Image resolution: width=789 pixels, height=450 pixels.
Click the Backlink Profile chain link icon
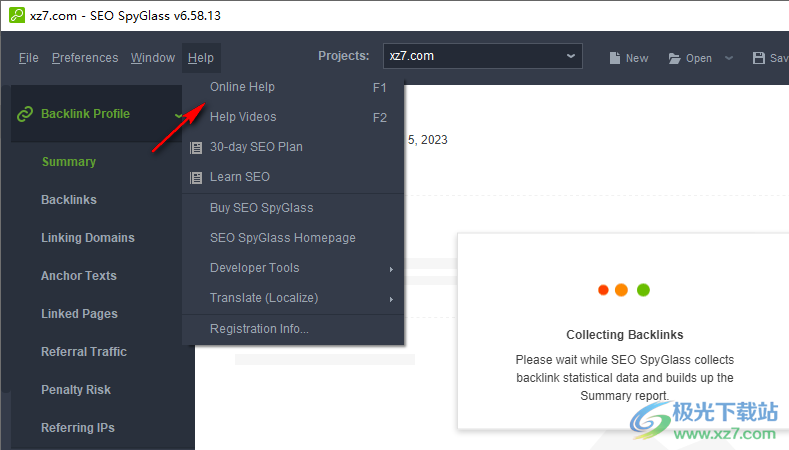(25, 114)
